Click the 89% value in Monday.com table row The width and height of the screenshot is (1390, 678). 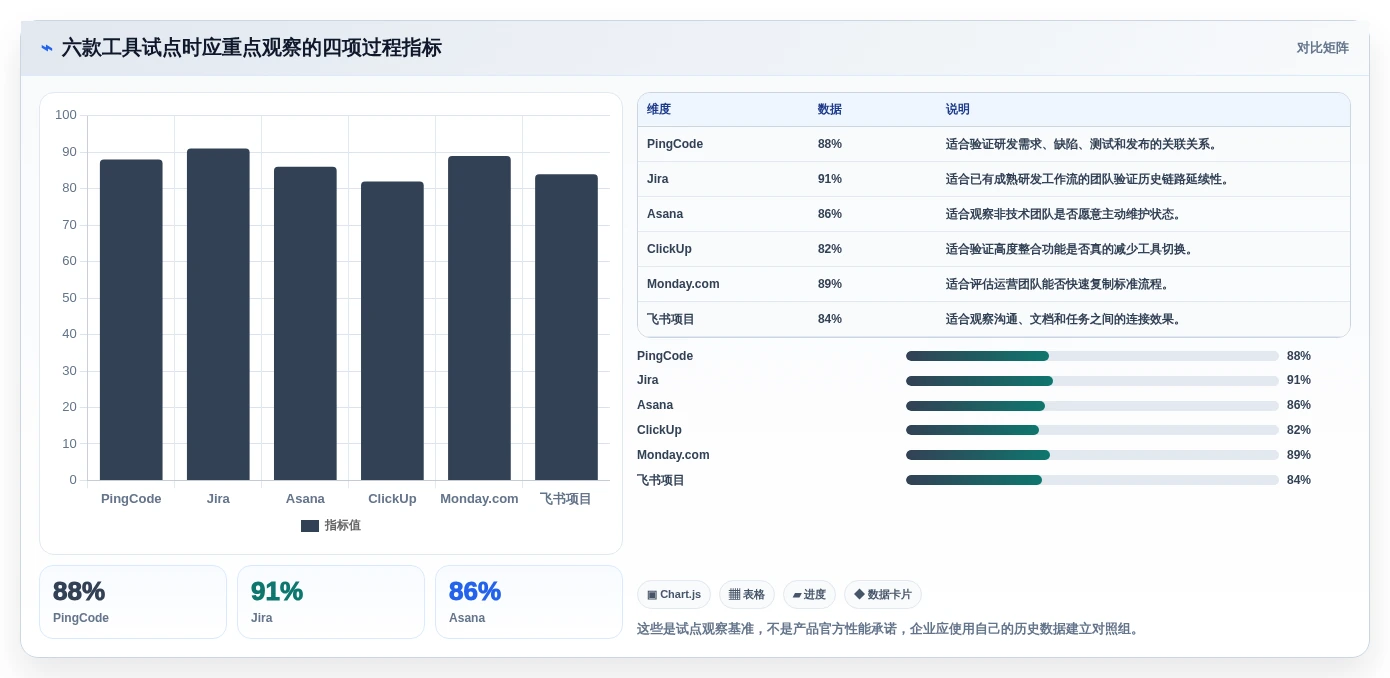(x=830, y=284)
